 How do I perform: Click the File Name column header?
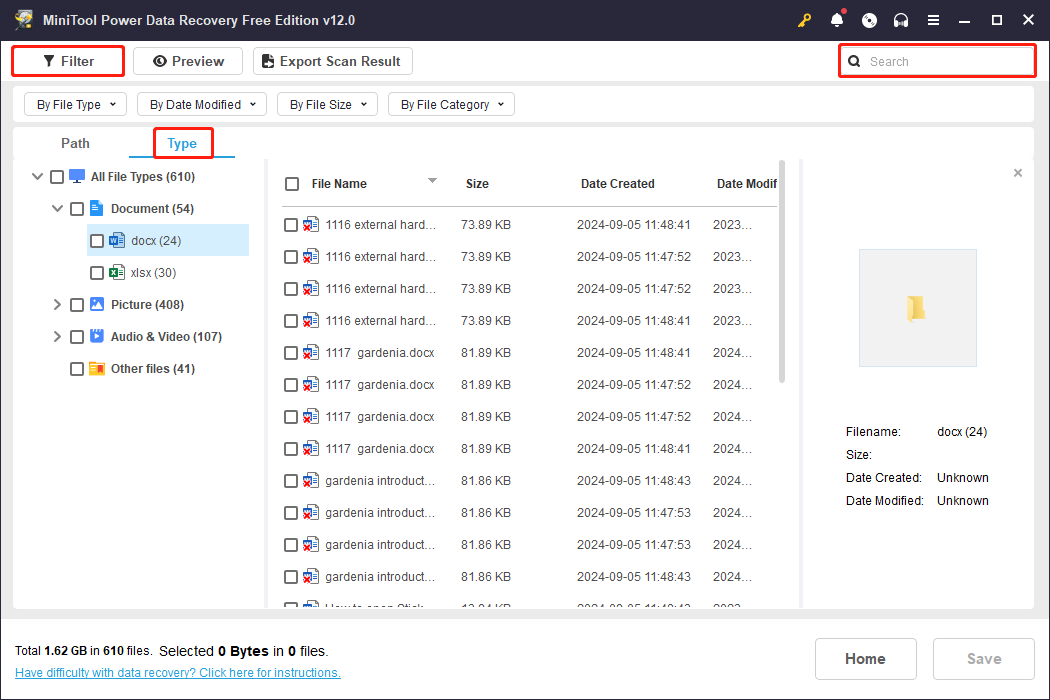click(x=339, y=184)
